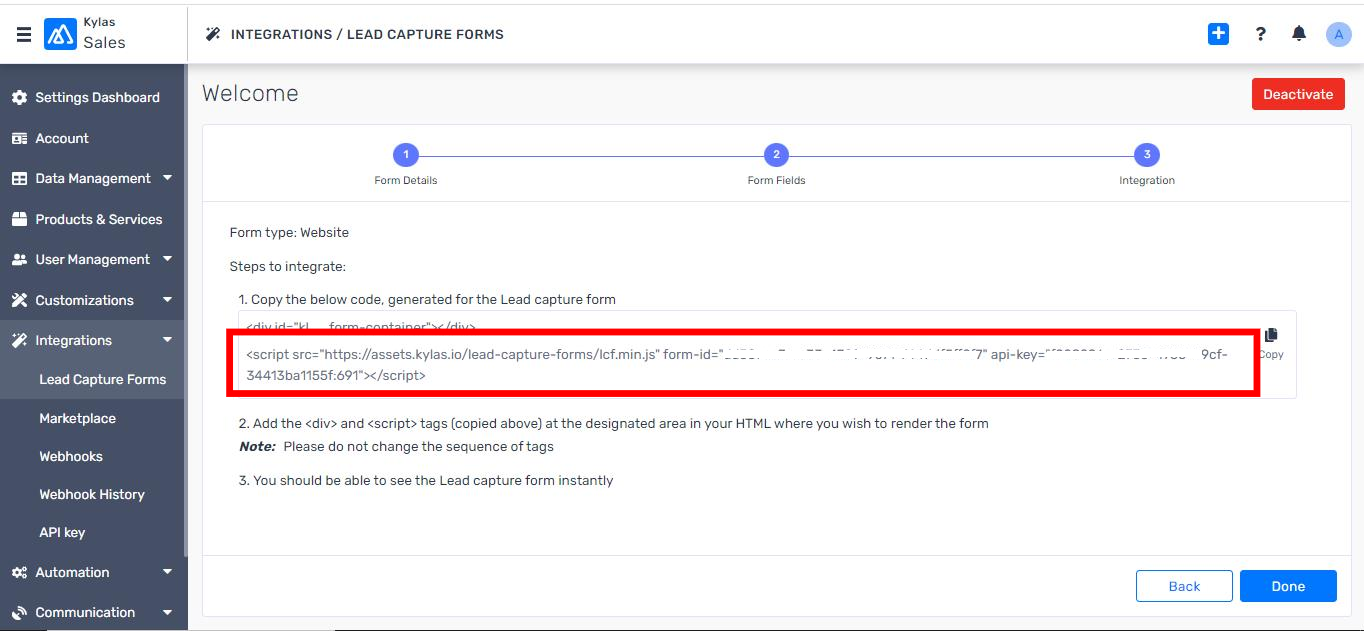Open the hamburger menu icon
Image resolution: width=1364 pixels, height=631 pixels.
[x=23, y=34]
